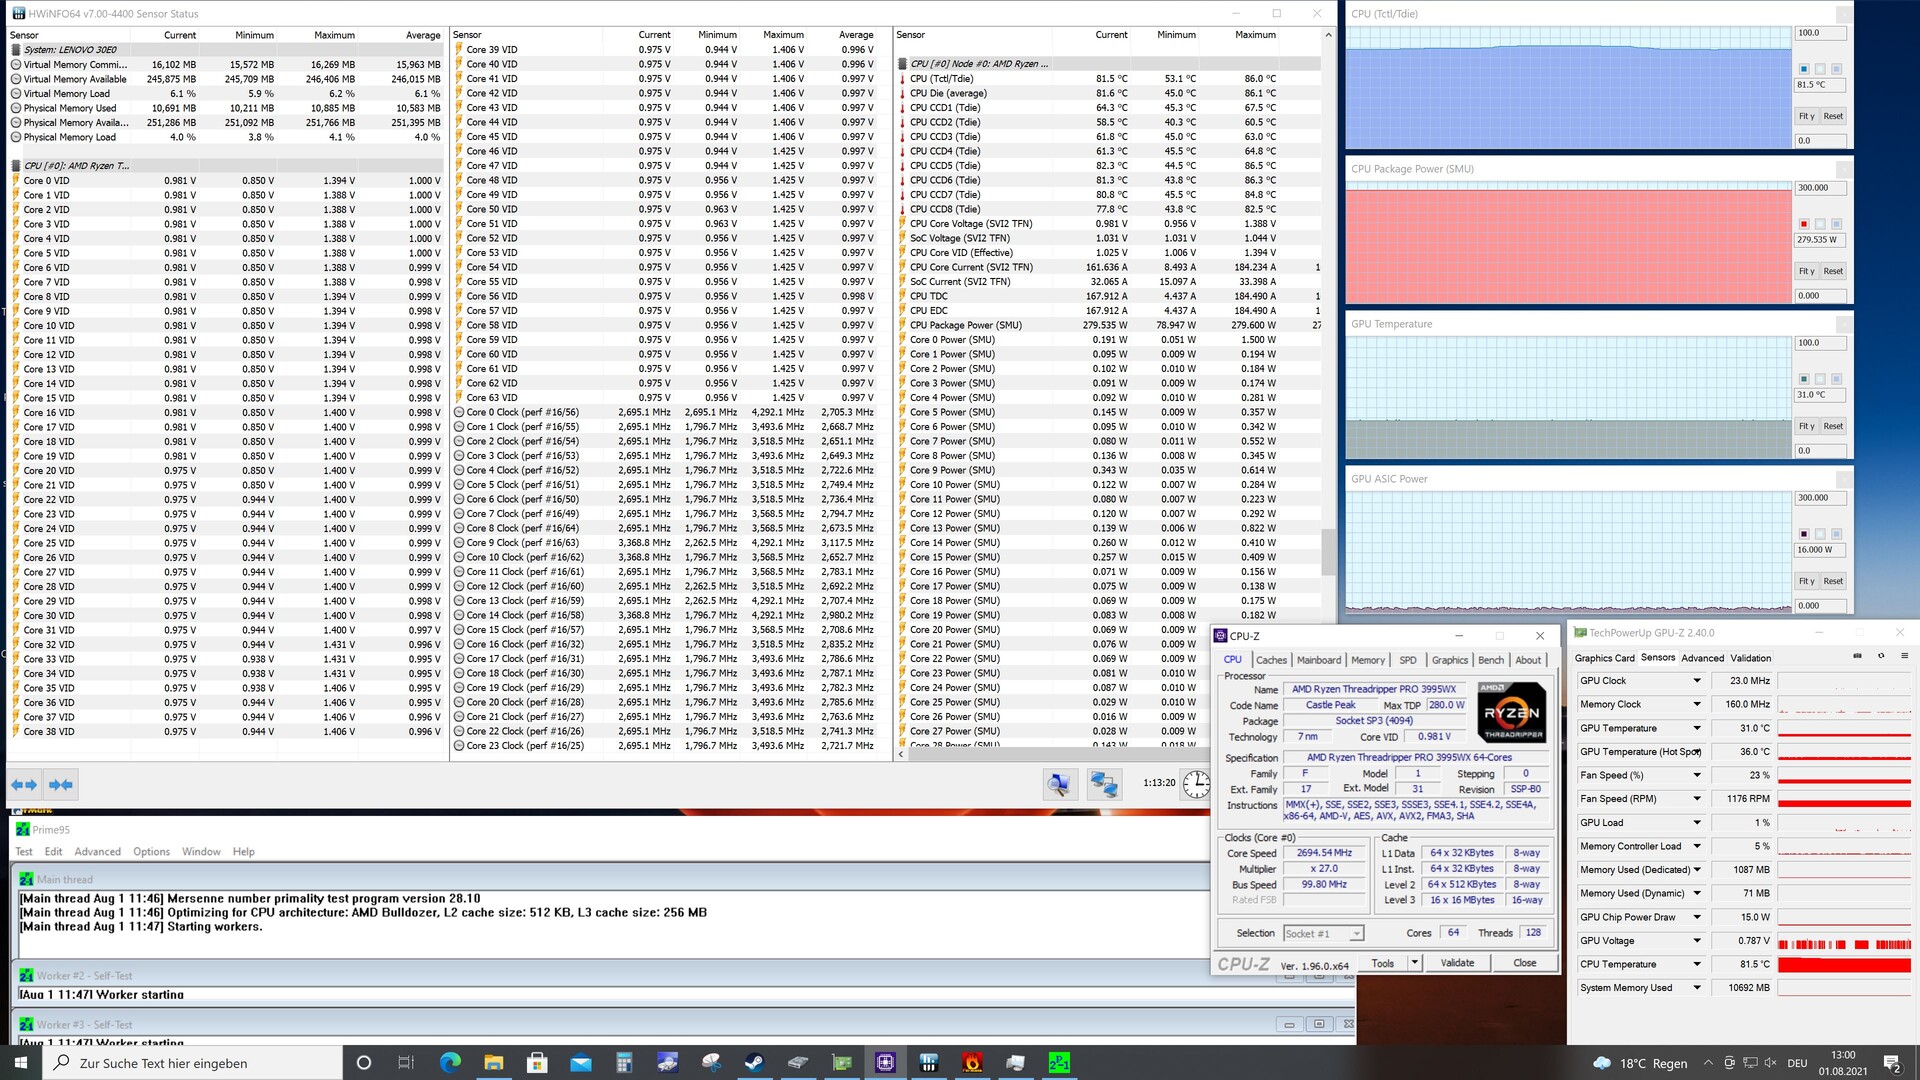Image resolution: width=1920 pixels, height=1080 pixels.
Task: Switch to Memory tab in CPU-Z
Action: [x=1367, y=660]
